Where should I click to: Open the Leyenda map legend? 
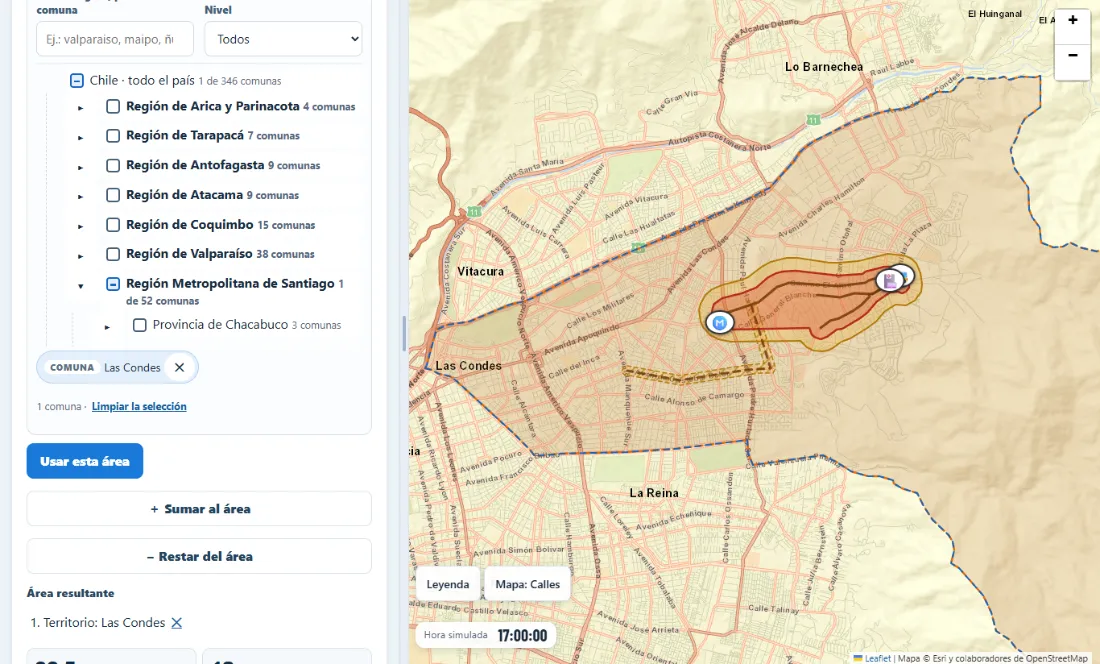(448, 584)
